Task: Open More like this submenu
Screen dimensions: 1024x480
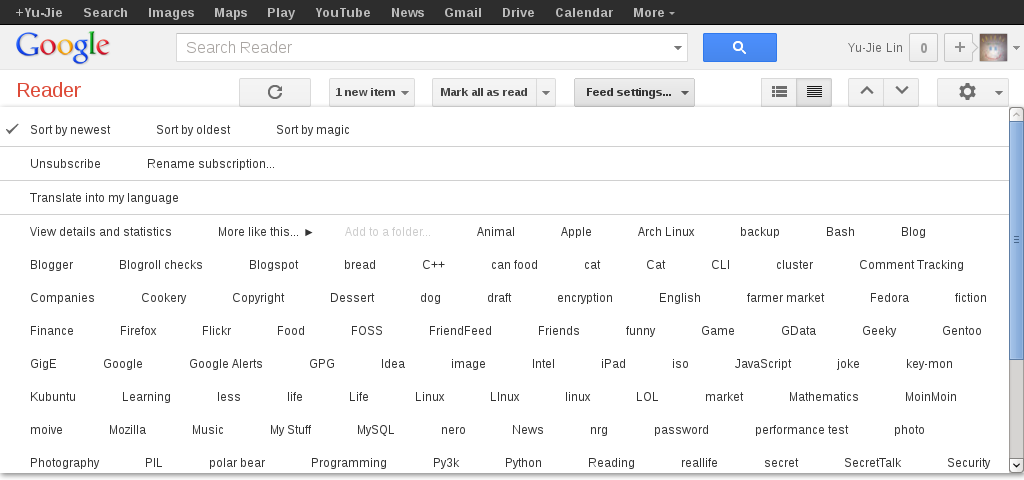Action: click(x=265, y=232)
